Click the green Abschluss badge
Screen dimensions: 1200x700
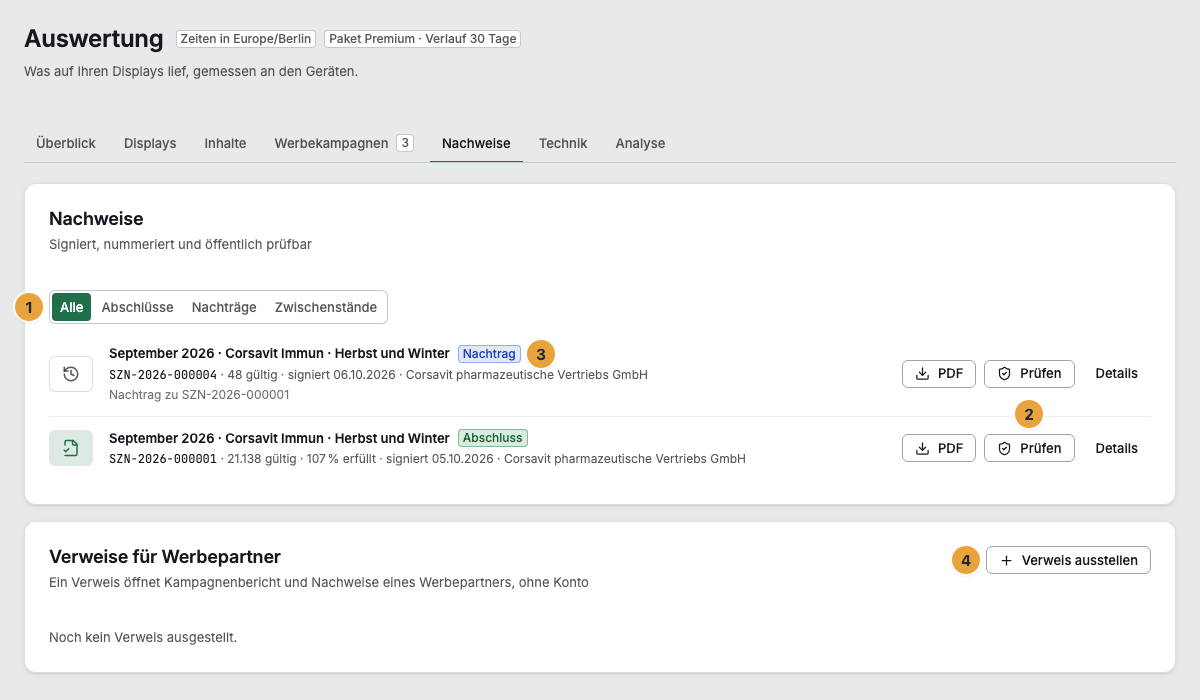493,438
